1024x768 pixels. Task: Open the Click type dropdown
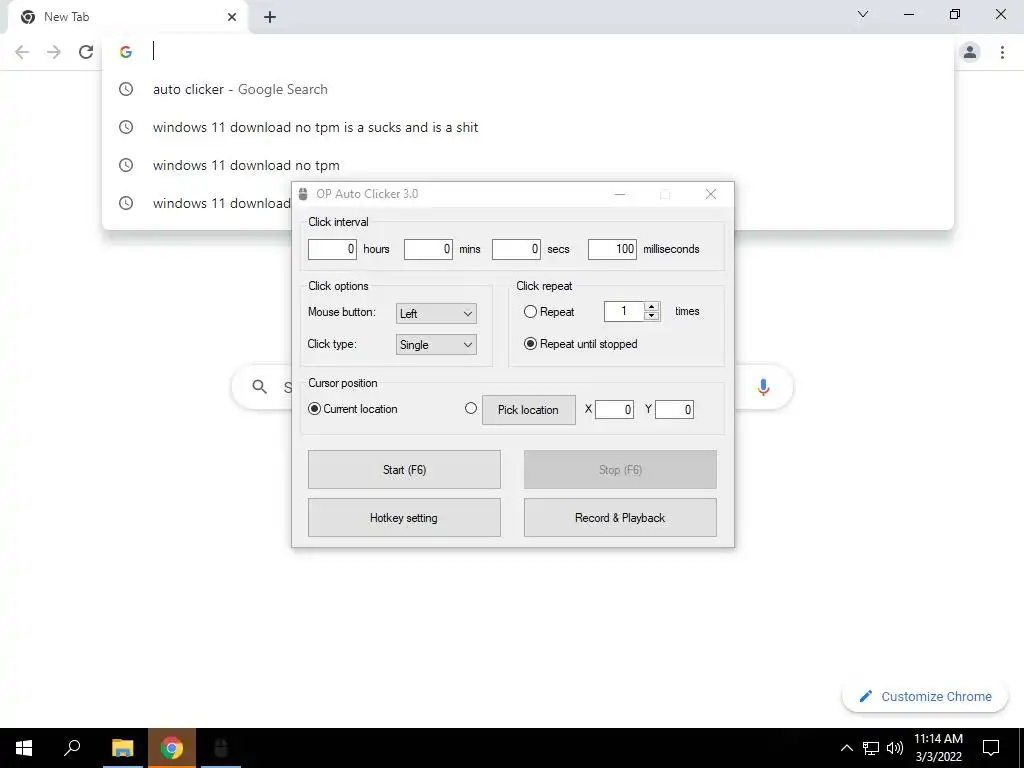[x=436, y=345]
